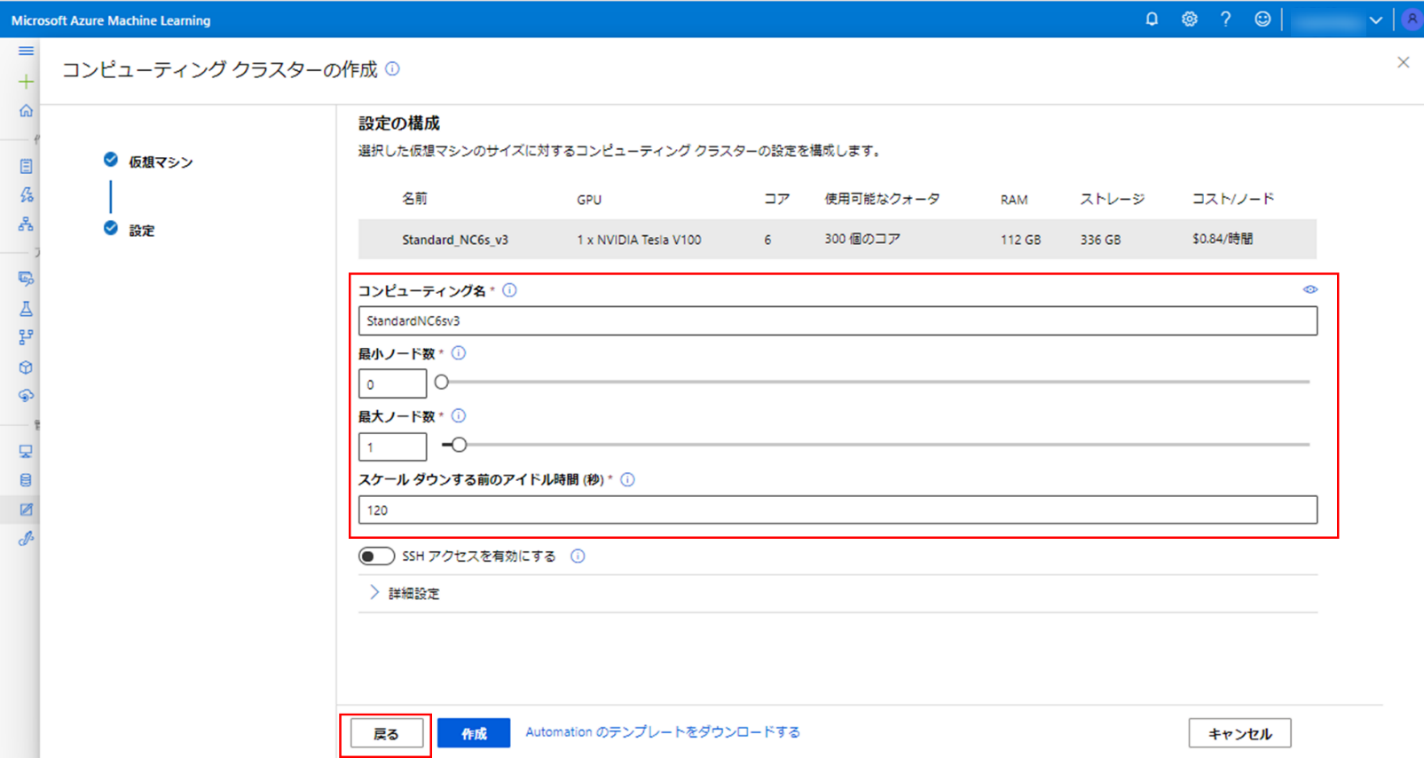The height and width of the screenshot is (758, 1424).
Task: Open Designer hierarchy icon in sidebar
Action: coord(26,224)
